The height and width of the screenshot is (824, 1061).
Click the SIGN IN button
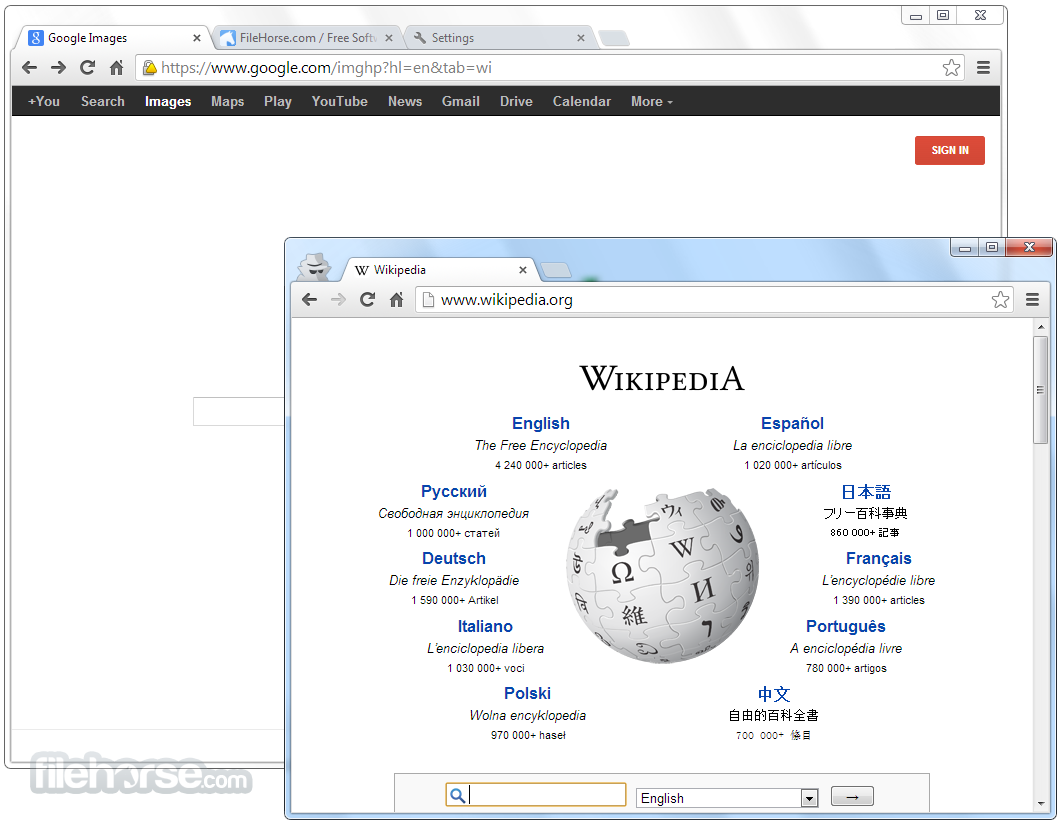click(x=949, y=150)
